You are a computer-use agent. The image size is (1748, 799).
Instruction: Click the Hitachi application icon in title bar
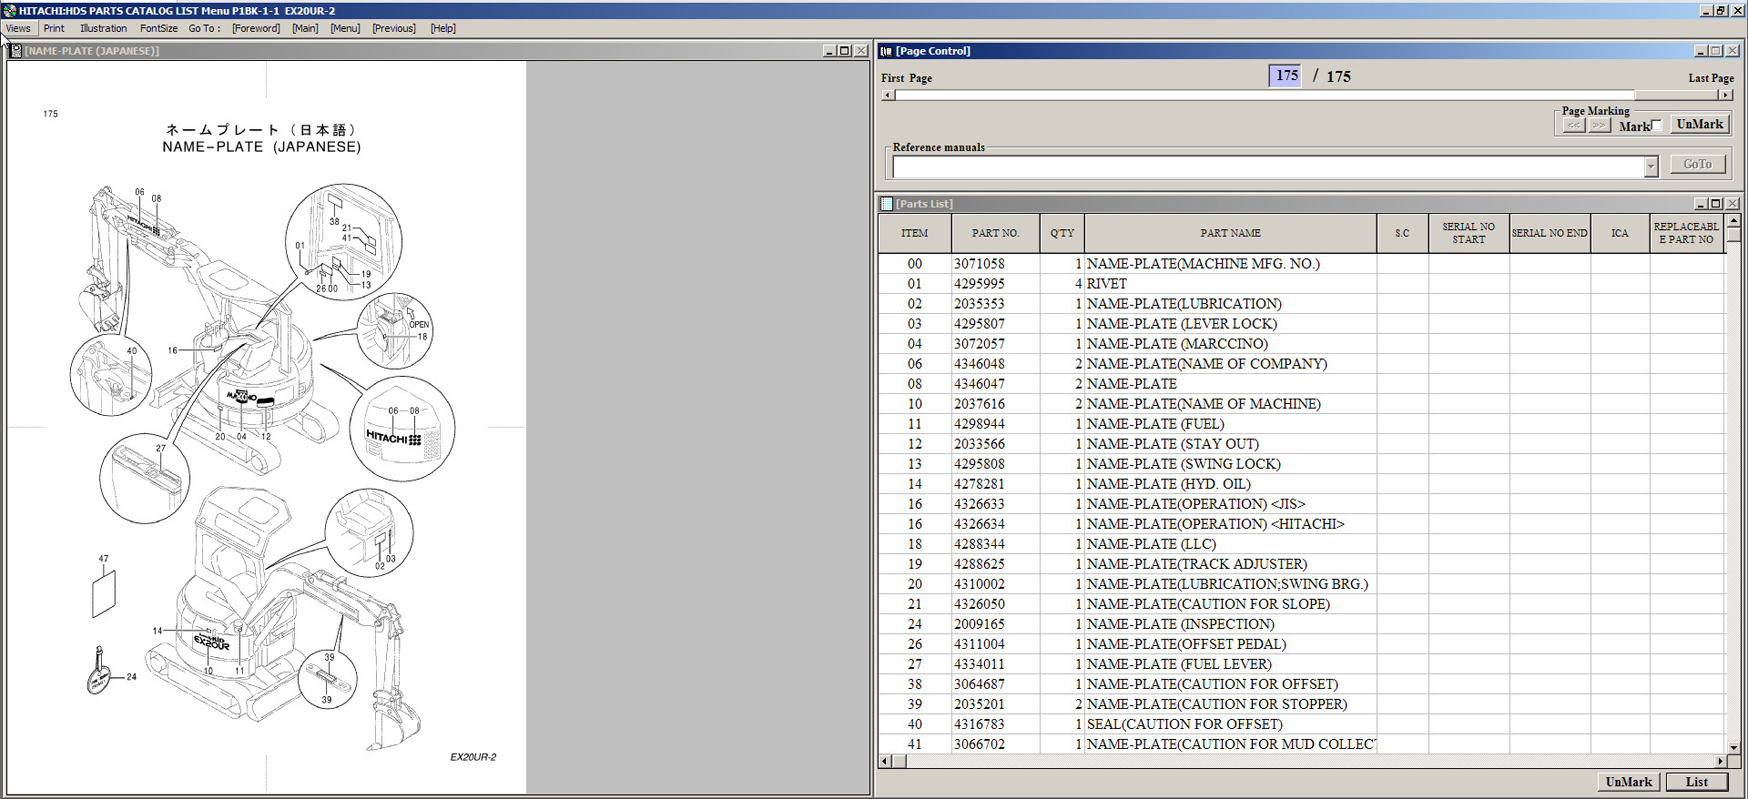point(9,10)
